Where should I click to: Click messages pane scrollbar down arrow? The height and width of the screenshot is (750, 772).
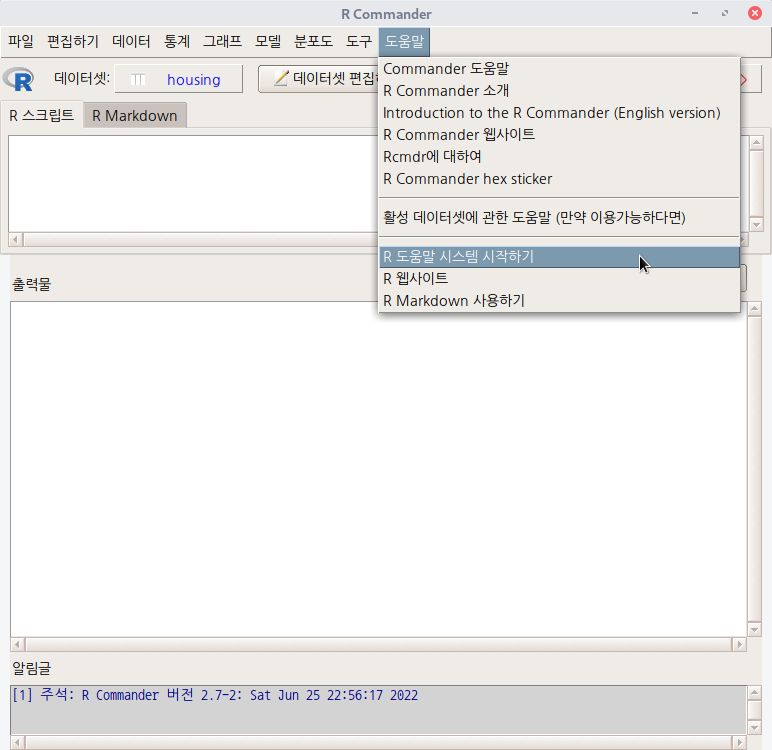[754, 727]
